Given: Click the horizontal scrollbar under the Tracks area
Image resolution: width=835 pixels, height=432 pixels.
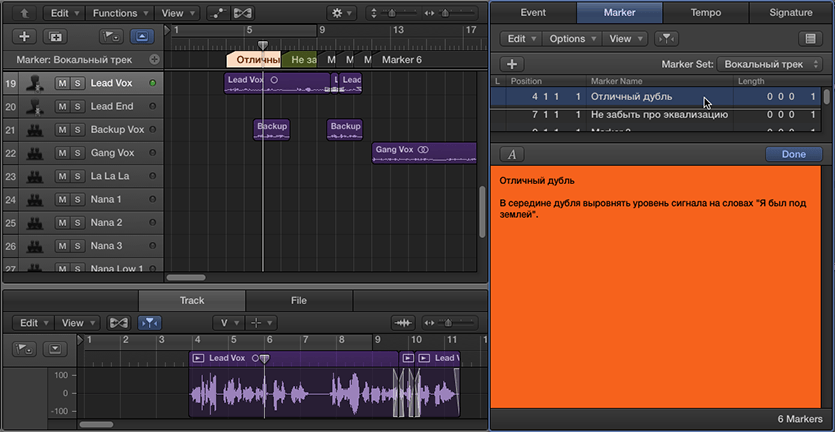Looking at the screenshot, I should tap(186, 278).
